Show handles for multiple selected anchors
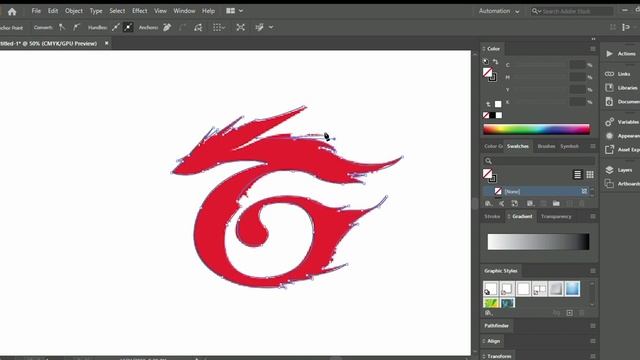Screen dimensions: 640x360 [x=116, y=27]
